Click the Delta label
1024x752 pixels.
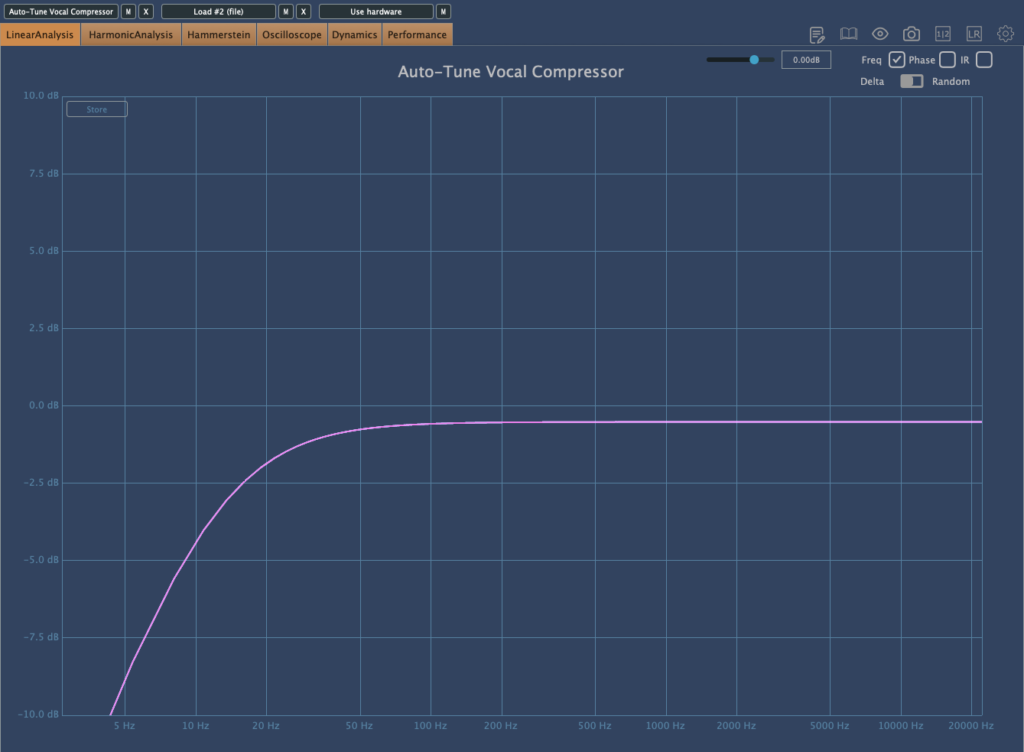pyautogui.click(x=872, y=82)
